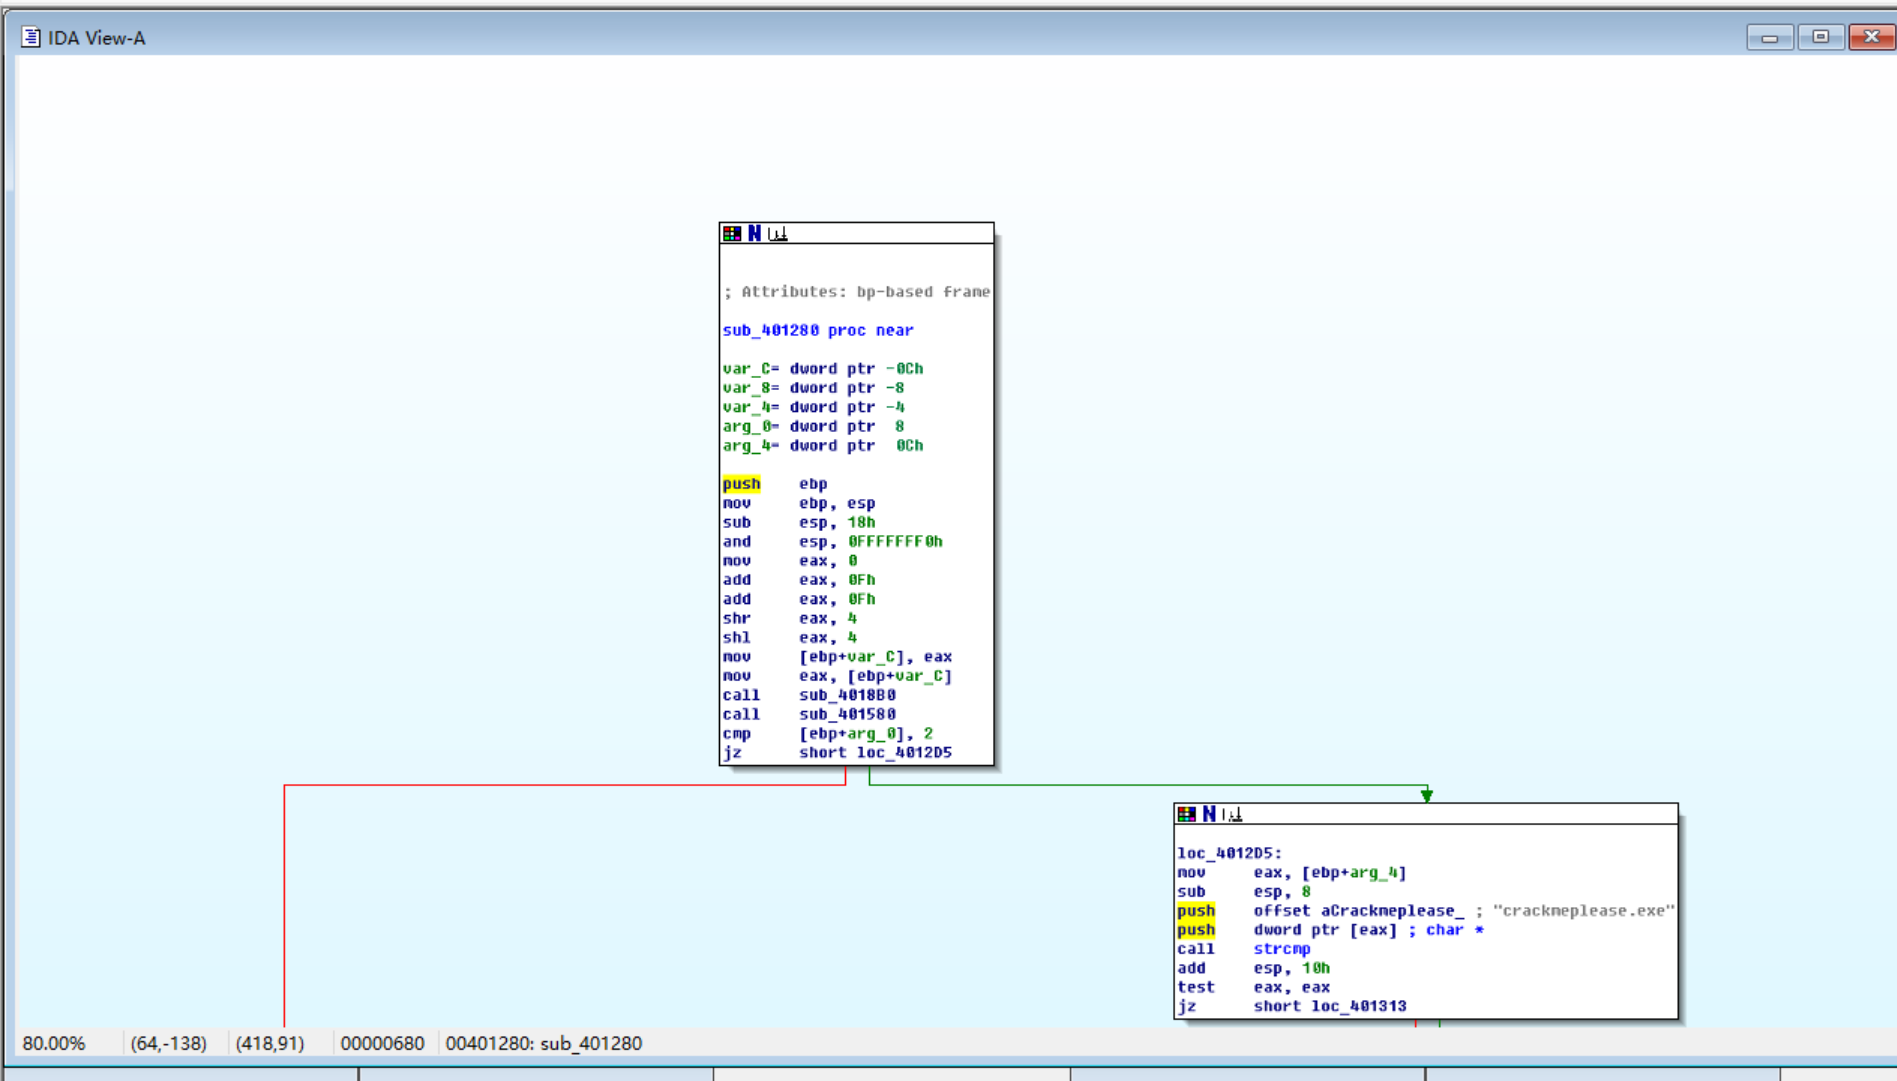The width and height of the screenshot is (1897, 1081).
Task: Click the highlighted 'push ebp' instruction
Action: [775, 484]
